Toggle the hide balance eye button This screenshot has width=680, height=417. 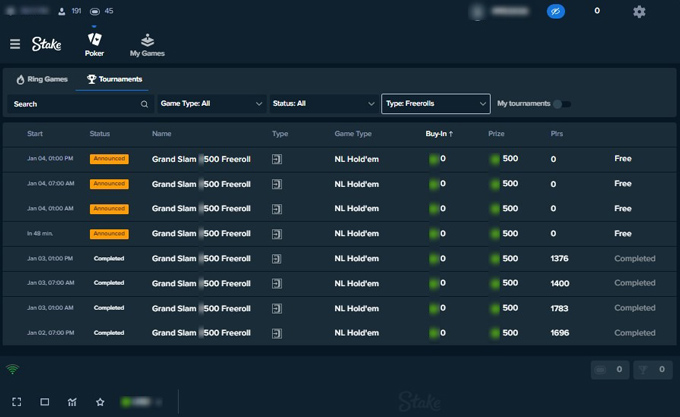tap(556, 12)
